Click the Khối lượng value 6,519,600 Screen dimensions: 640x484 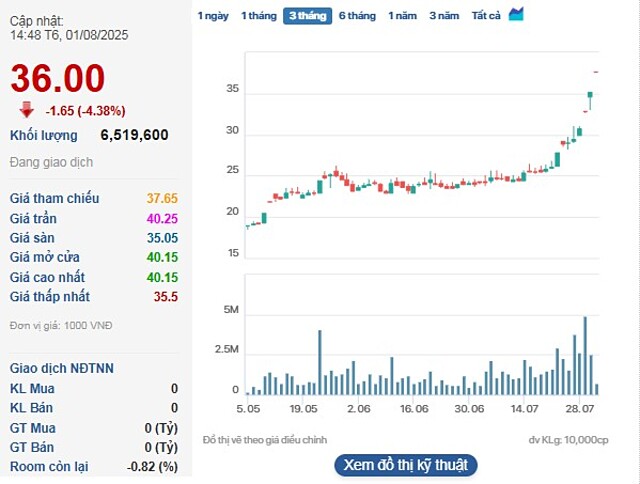click(134, 135)
